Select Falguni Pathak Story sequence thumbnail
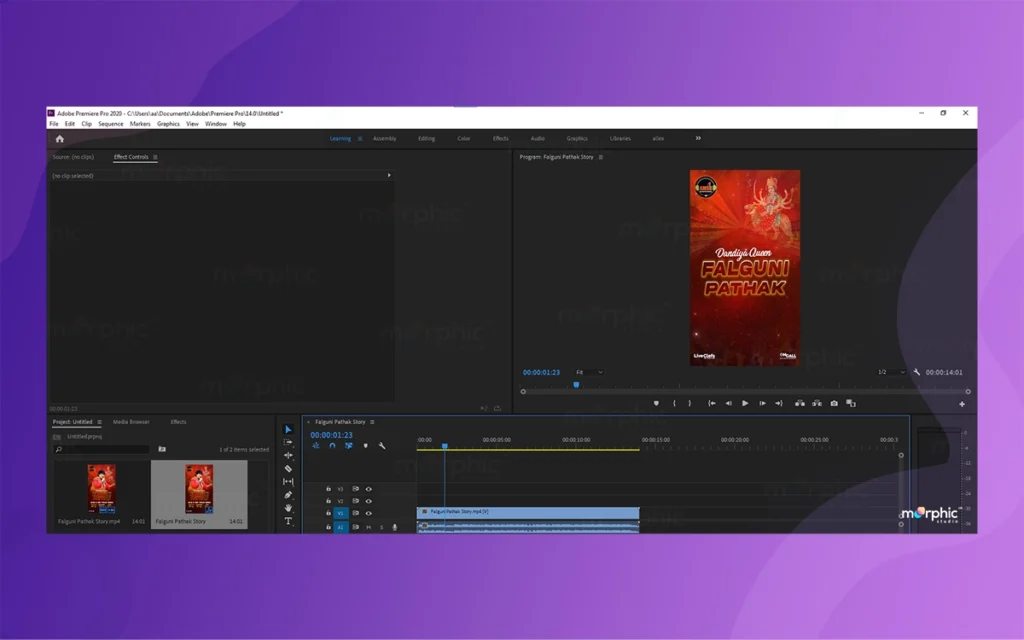This screenshot has width=1024, height=640. click(199, 489)
